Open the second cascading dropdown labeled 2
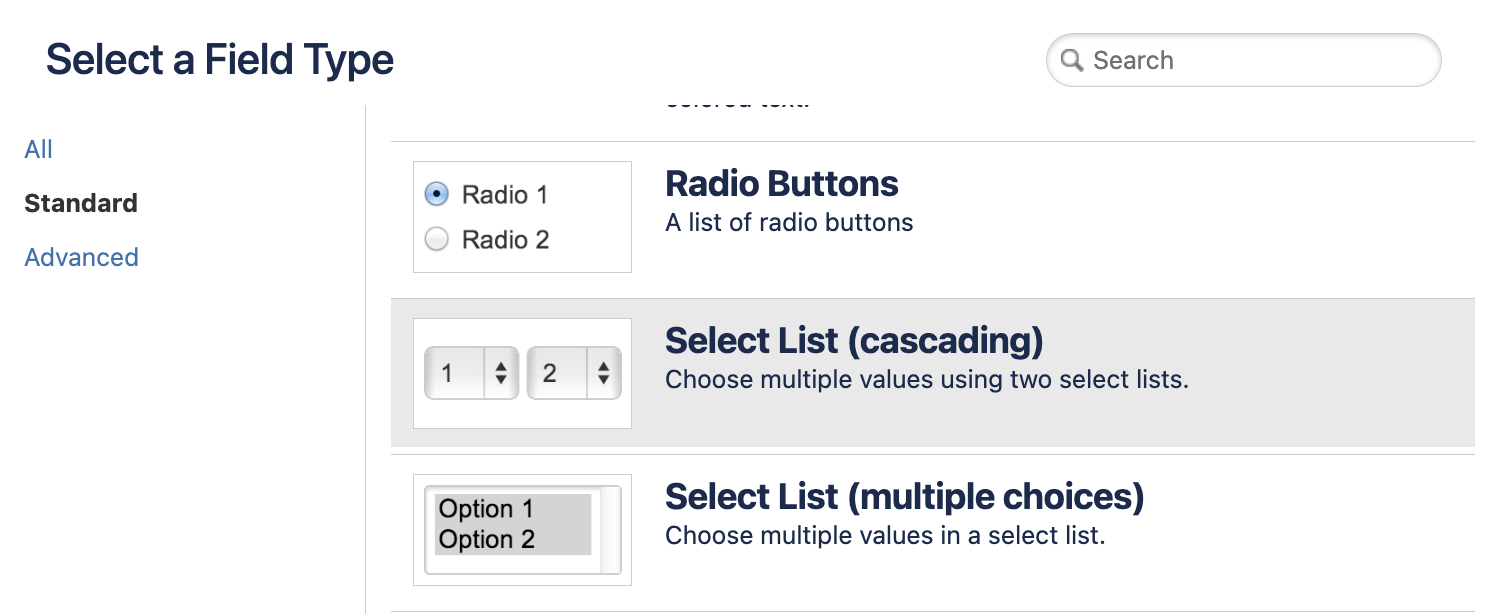Screen dimensions: 1500x614 [x=558, y=374]
